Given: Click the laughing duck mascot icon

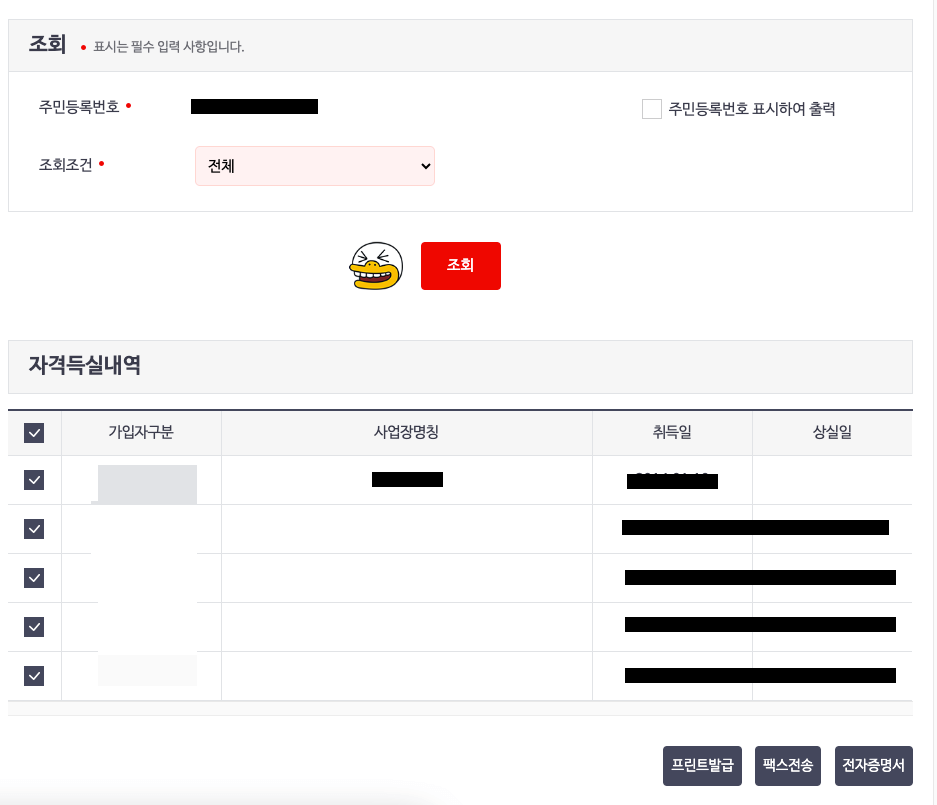Looking at the screenshot, I should tap(375, 265).
